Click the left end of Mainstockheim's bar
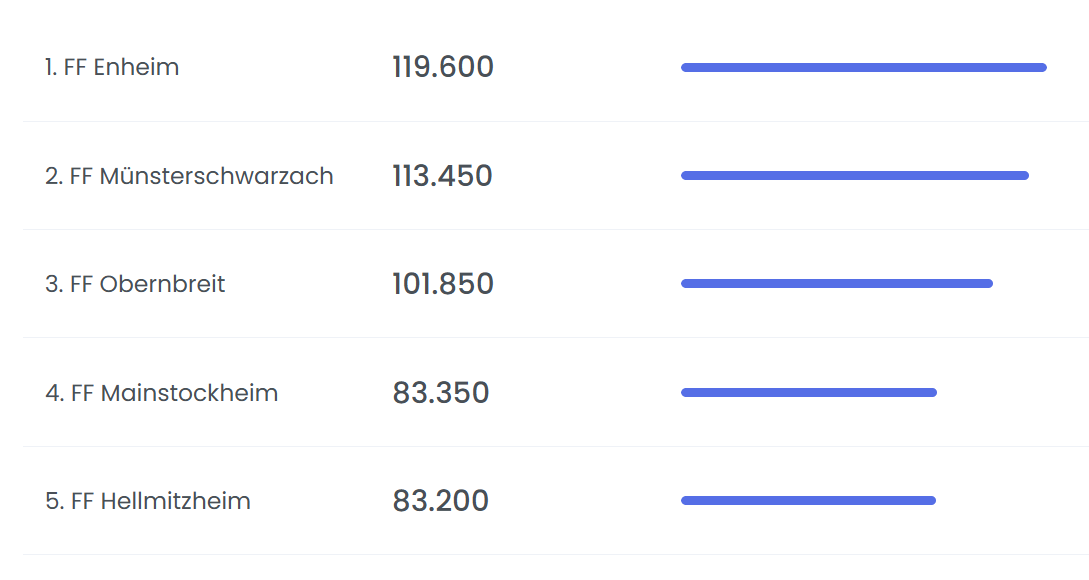The height and width of the screenshot is (580, 1089). tap(686, 392)
